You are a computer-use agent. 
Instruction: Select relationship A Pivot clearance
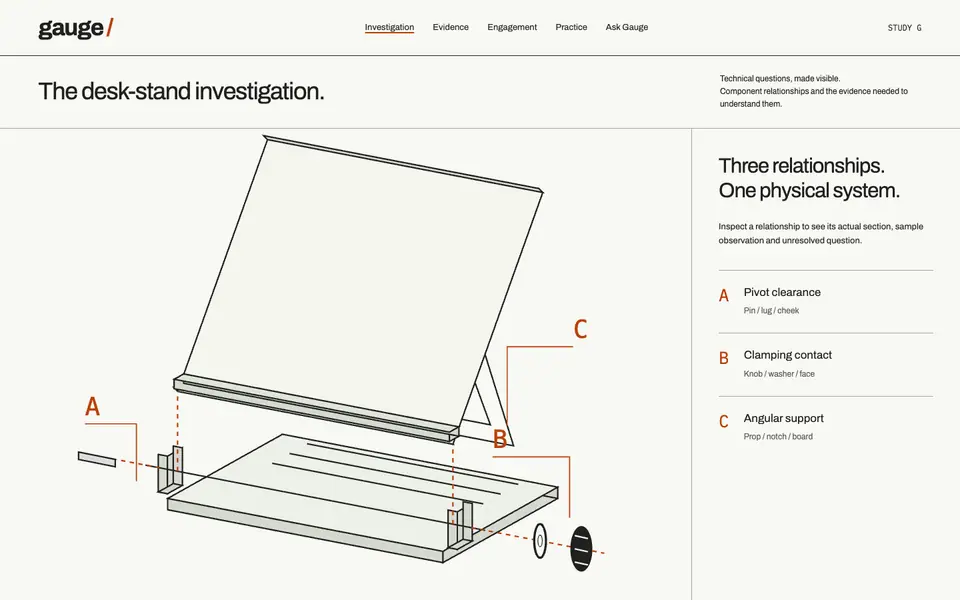click(825, 302)
